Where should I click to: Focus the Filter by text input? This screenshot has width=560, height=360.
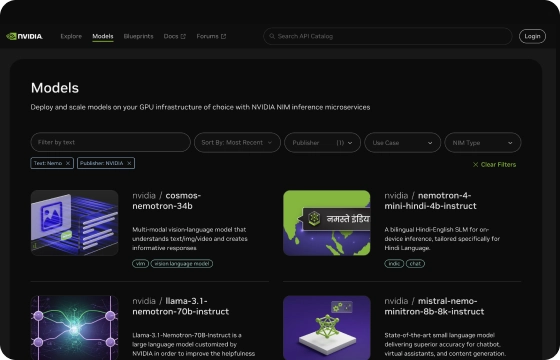pos(110,142)
